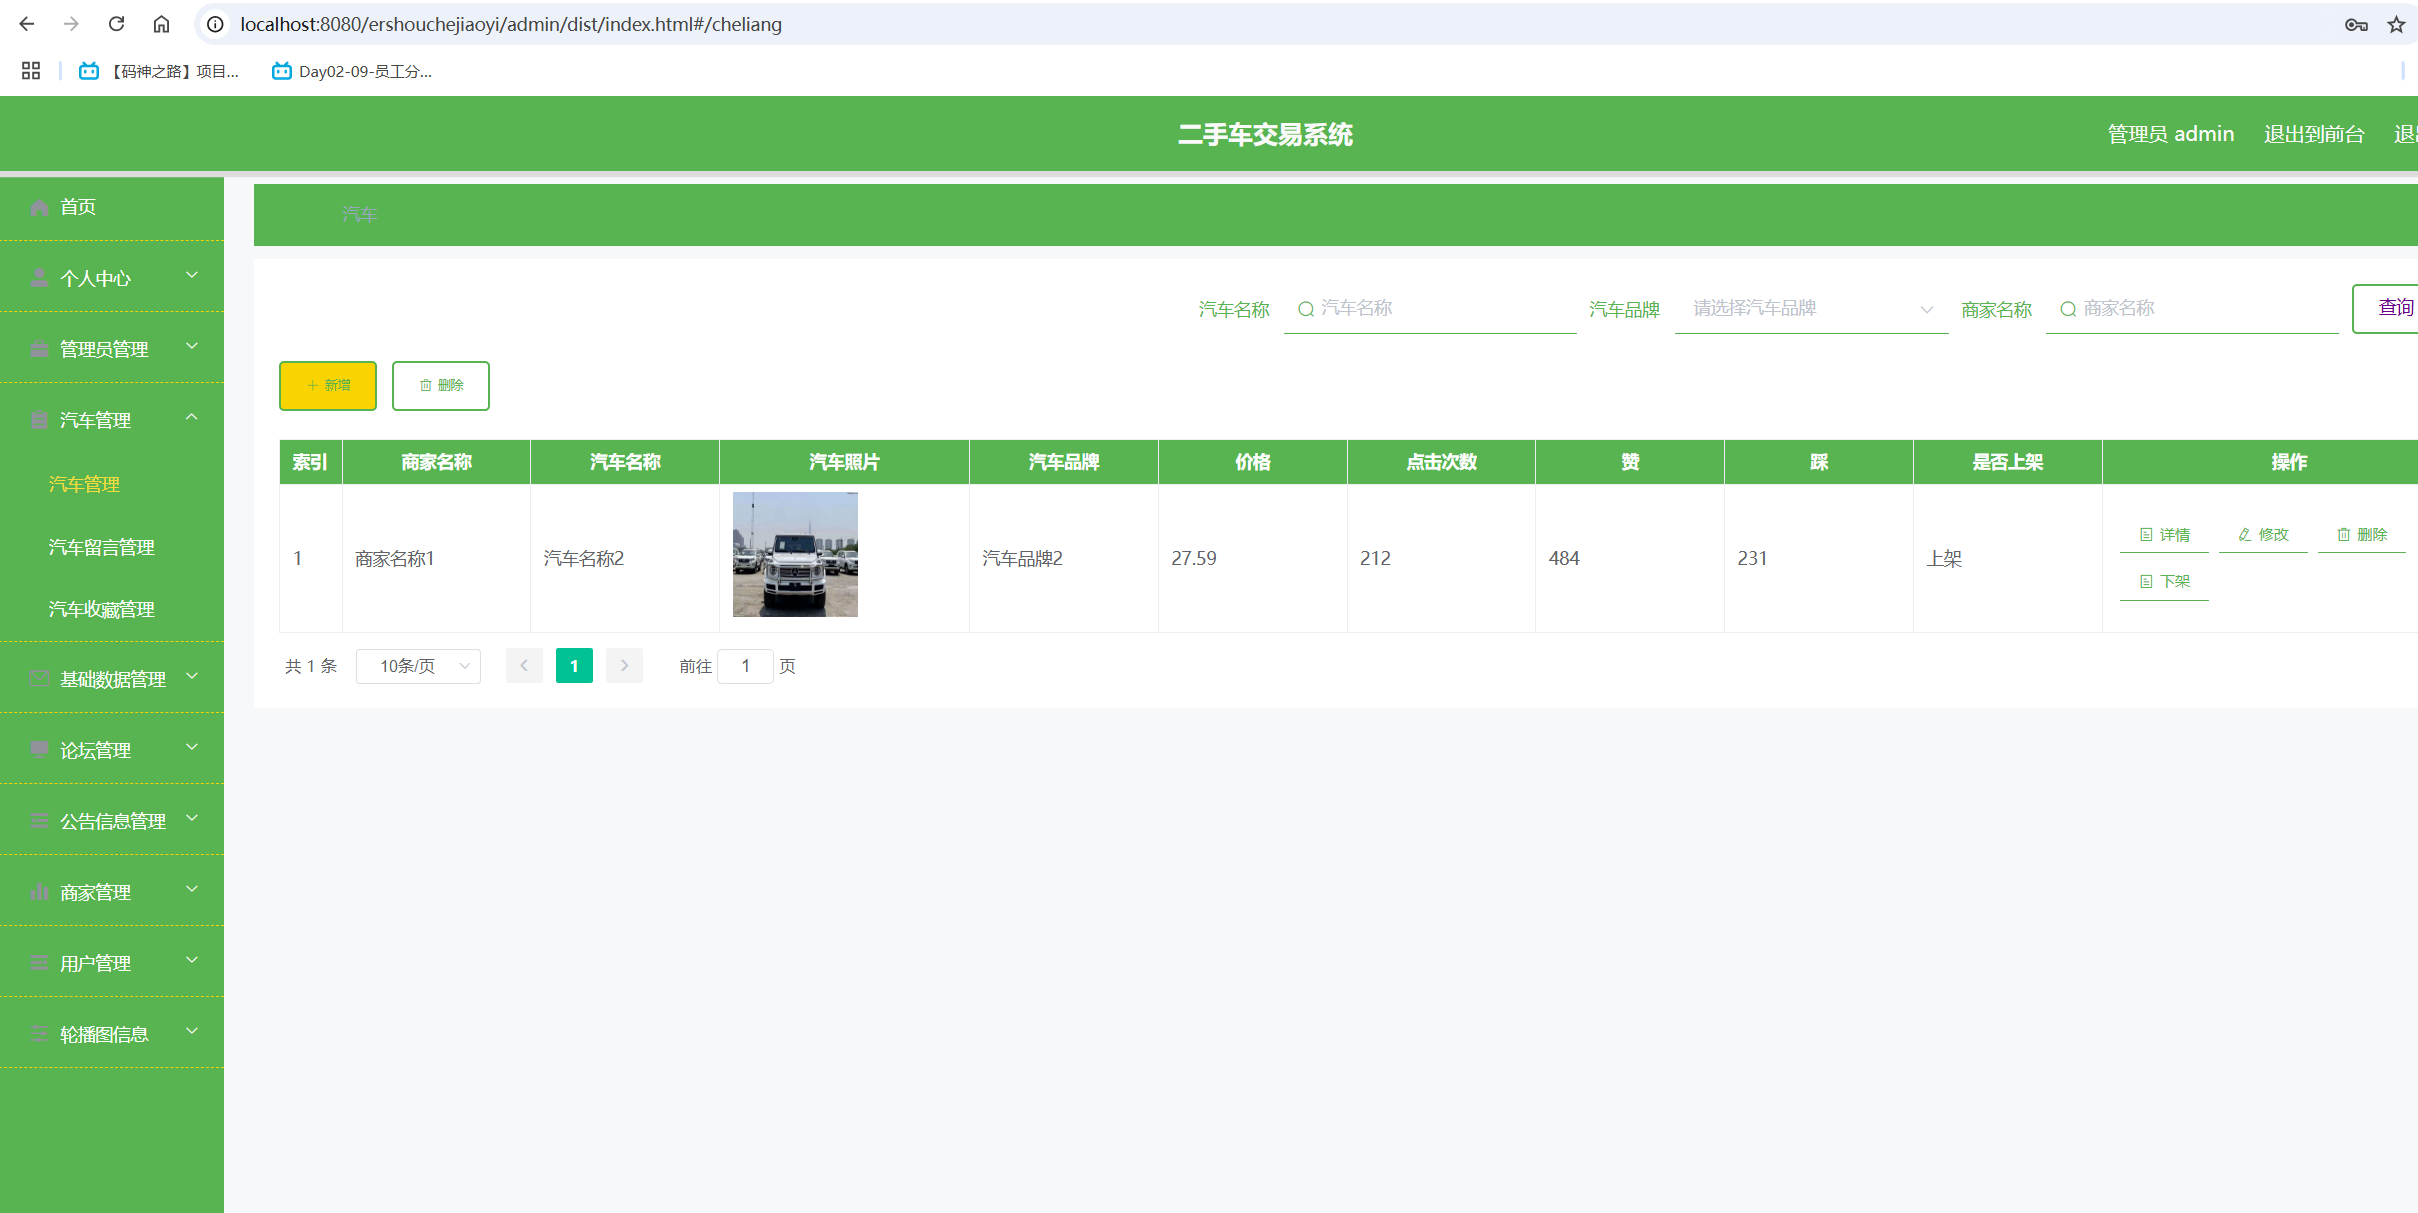Viewport: 2418px width, 1213px height.
Task: Collapse the 汽车管理 menu group
Action: (112, 420)
